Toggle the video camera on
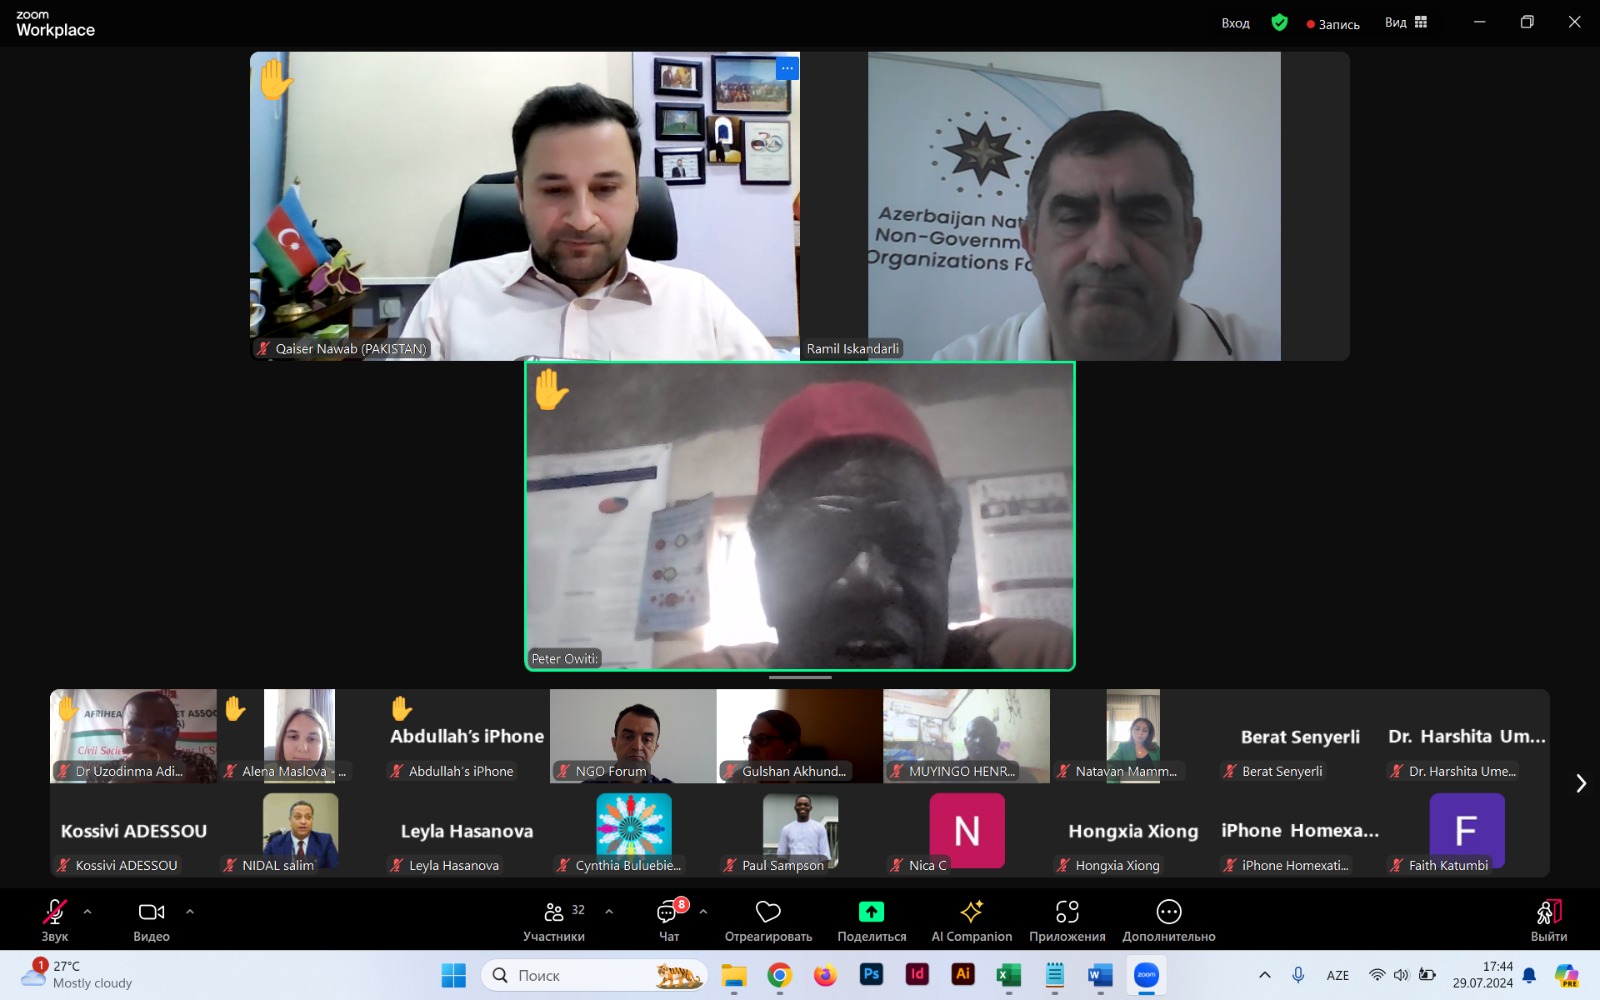The width and height of the screenshot is (1600, 1000). click(151, 912)
